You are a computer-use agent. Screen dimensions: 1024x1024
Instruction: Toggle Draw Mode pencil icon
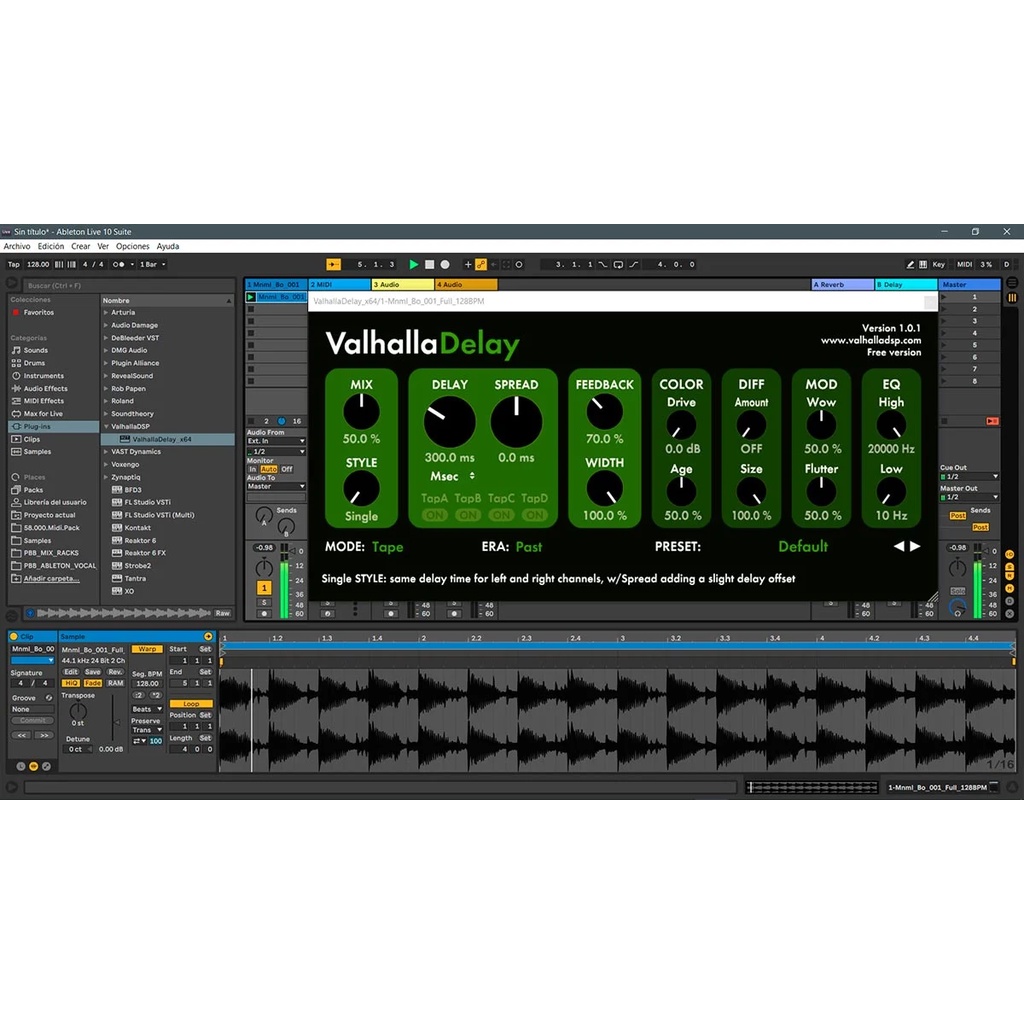click(910, 264)
